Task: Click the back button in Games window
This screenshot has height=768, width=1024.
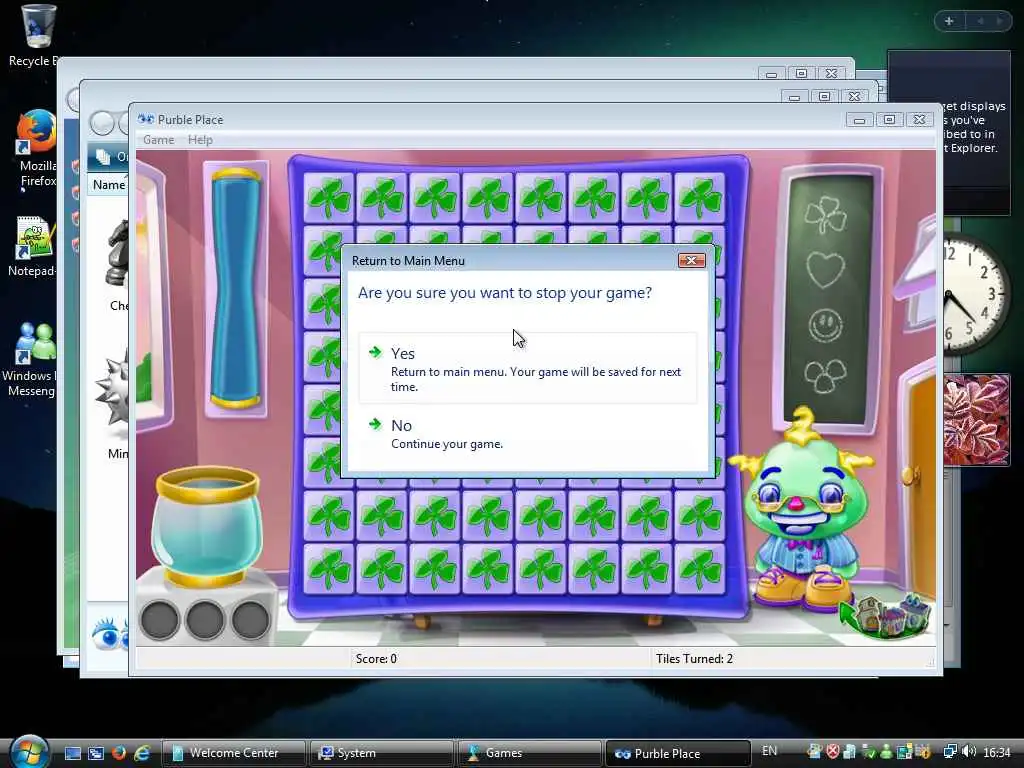Action: pyautogui.click(x=102, y=123)
